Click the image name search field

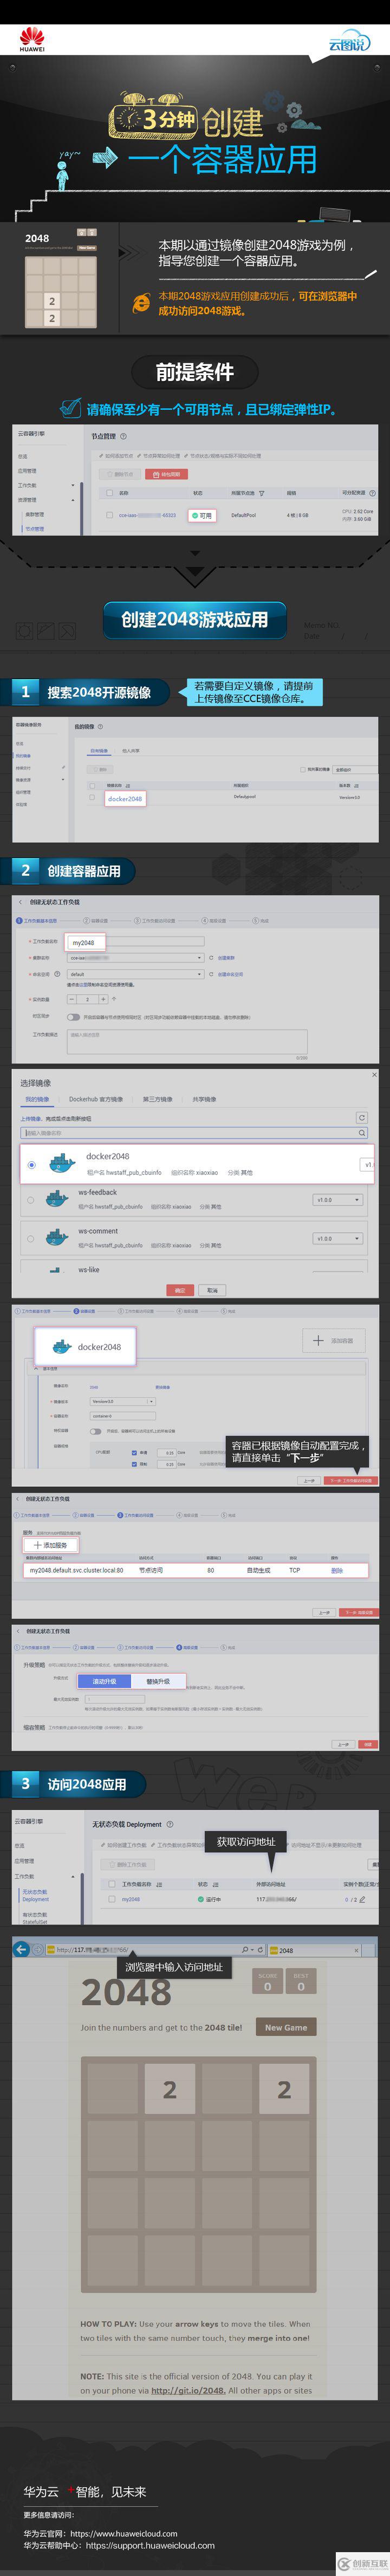194,1132
